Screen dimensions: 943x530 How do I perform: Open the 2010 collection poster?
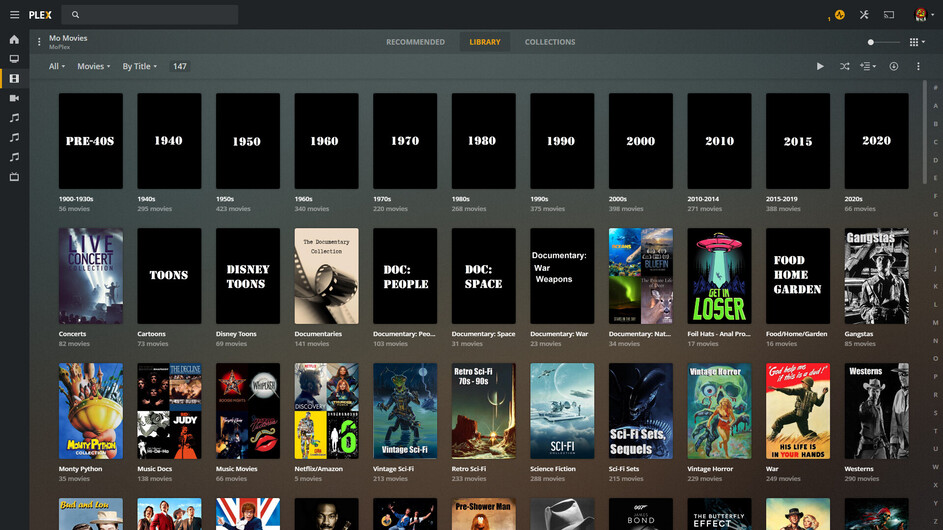click(719, 141)
